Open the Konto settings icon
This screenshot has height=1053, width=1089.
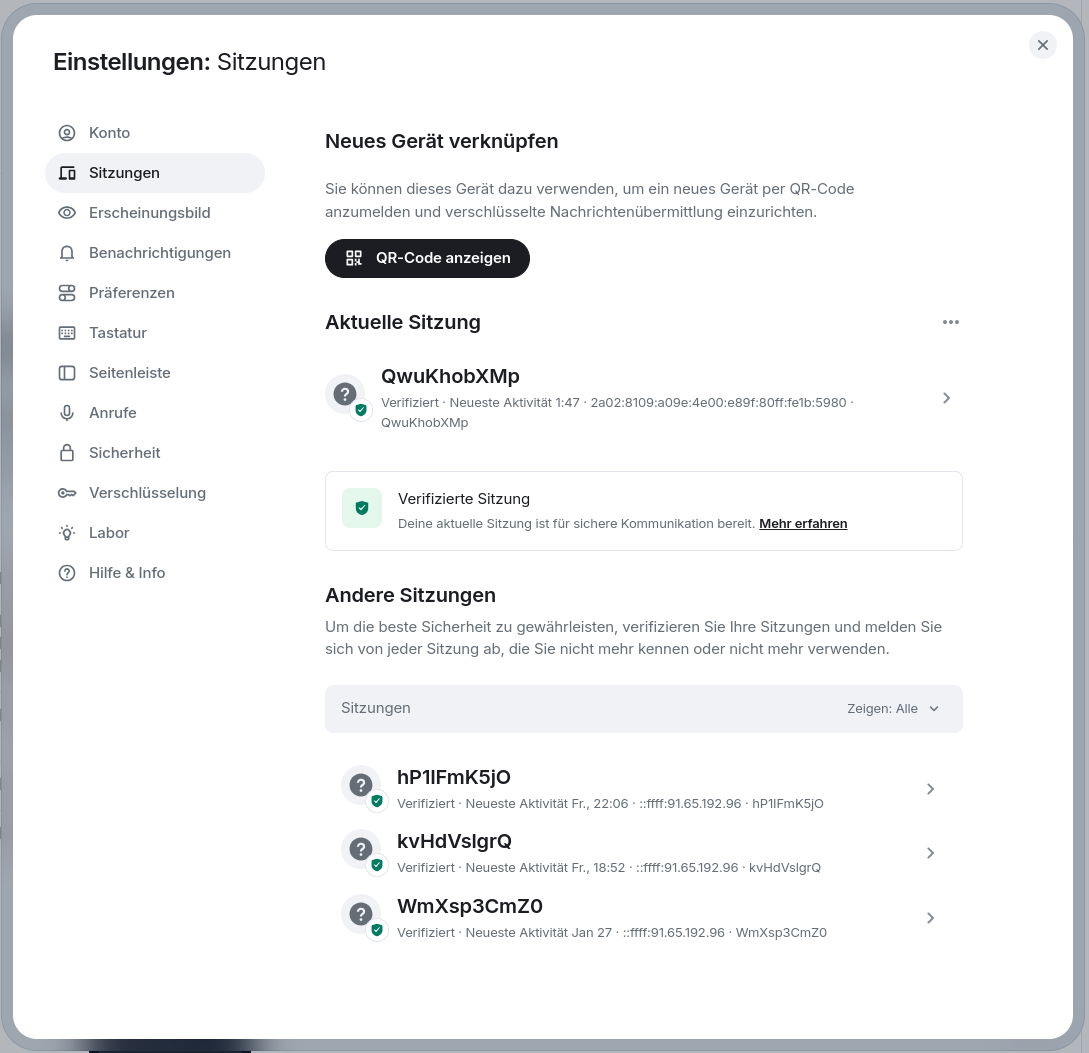tap(67, 133)
